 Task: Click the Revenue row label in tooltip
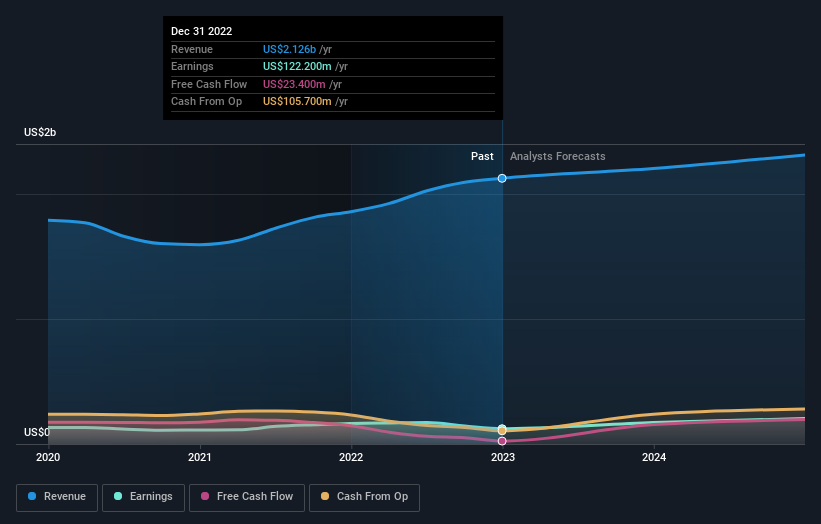point(192,49)
